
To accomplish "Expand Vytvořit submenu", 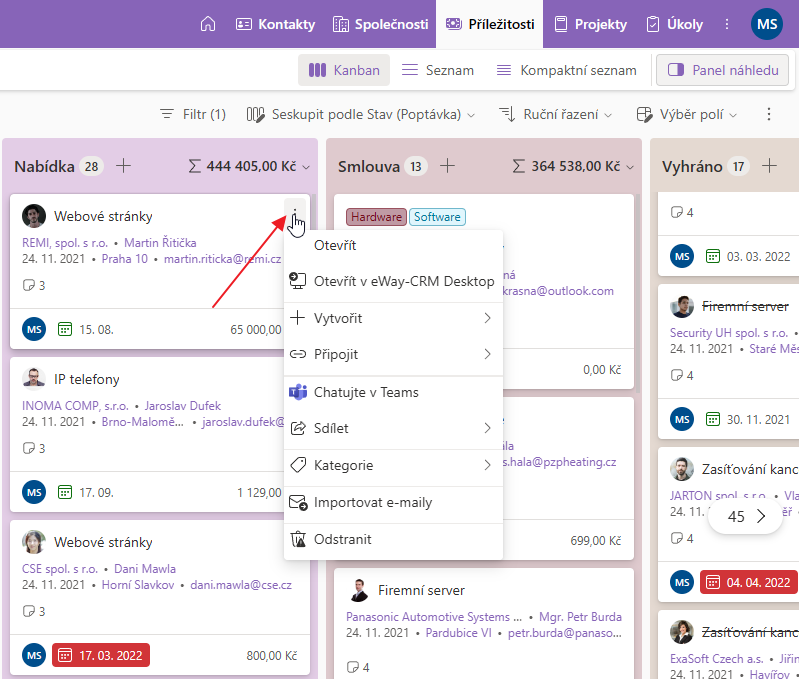I will point(393,318).
